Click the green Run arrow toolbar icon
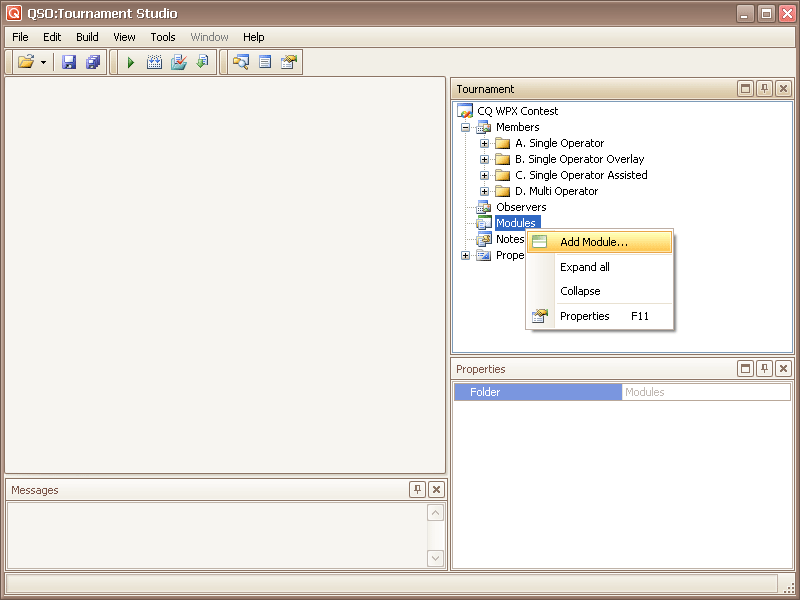Viewport: 800px width, 600px height. coord(130,62)
